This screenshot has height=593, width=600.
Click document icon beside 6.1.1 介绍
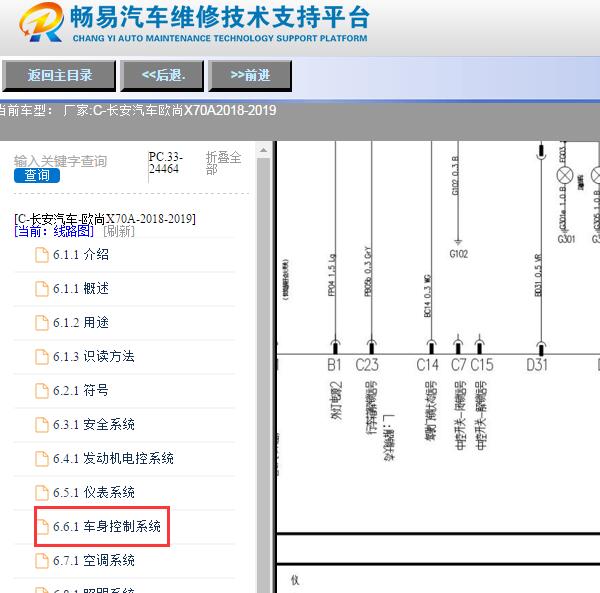pyautogui.click(x=42, y=255)
